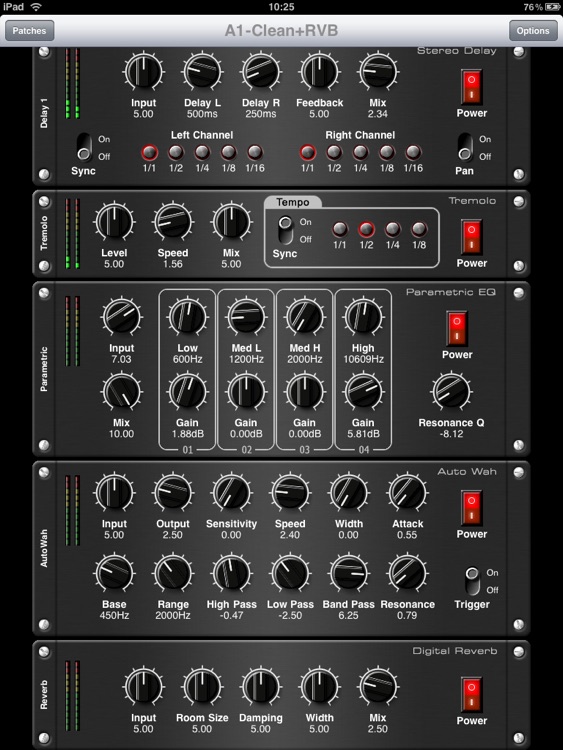Image resolution: width=563 pixels, height=750 pixels.
Task: Click the EQ High frequency knob
Action: 364,317
